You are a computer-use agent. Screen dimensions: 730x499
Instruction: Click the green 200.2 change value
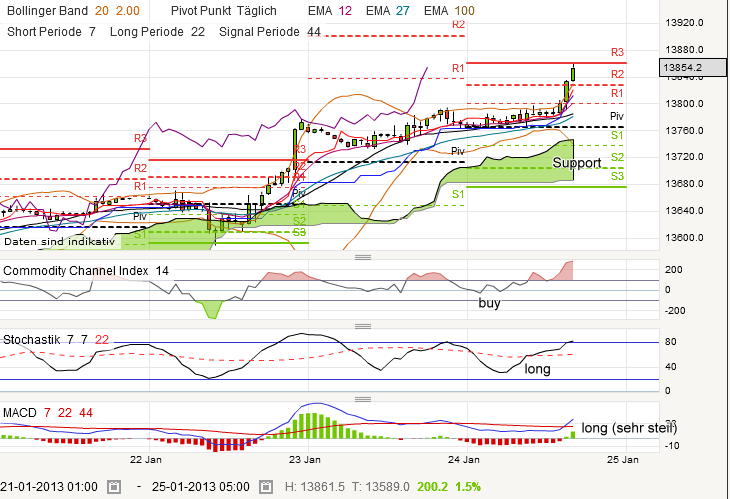point(433,487)
